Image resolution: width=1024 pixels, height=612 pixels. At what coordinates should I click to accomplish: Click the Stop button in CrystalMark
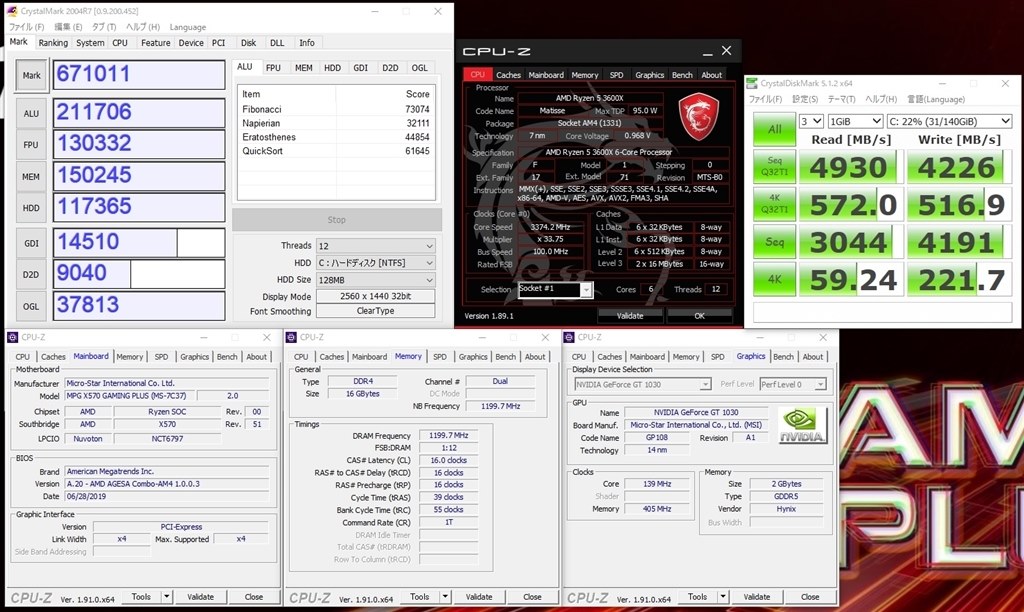[337, 220]
